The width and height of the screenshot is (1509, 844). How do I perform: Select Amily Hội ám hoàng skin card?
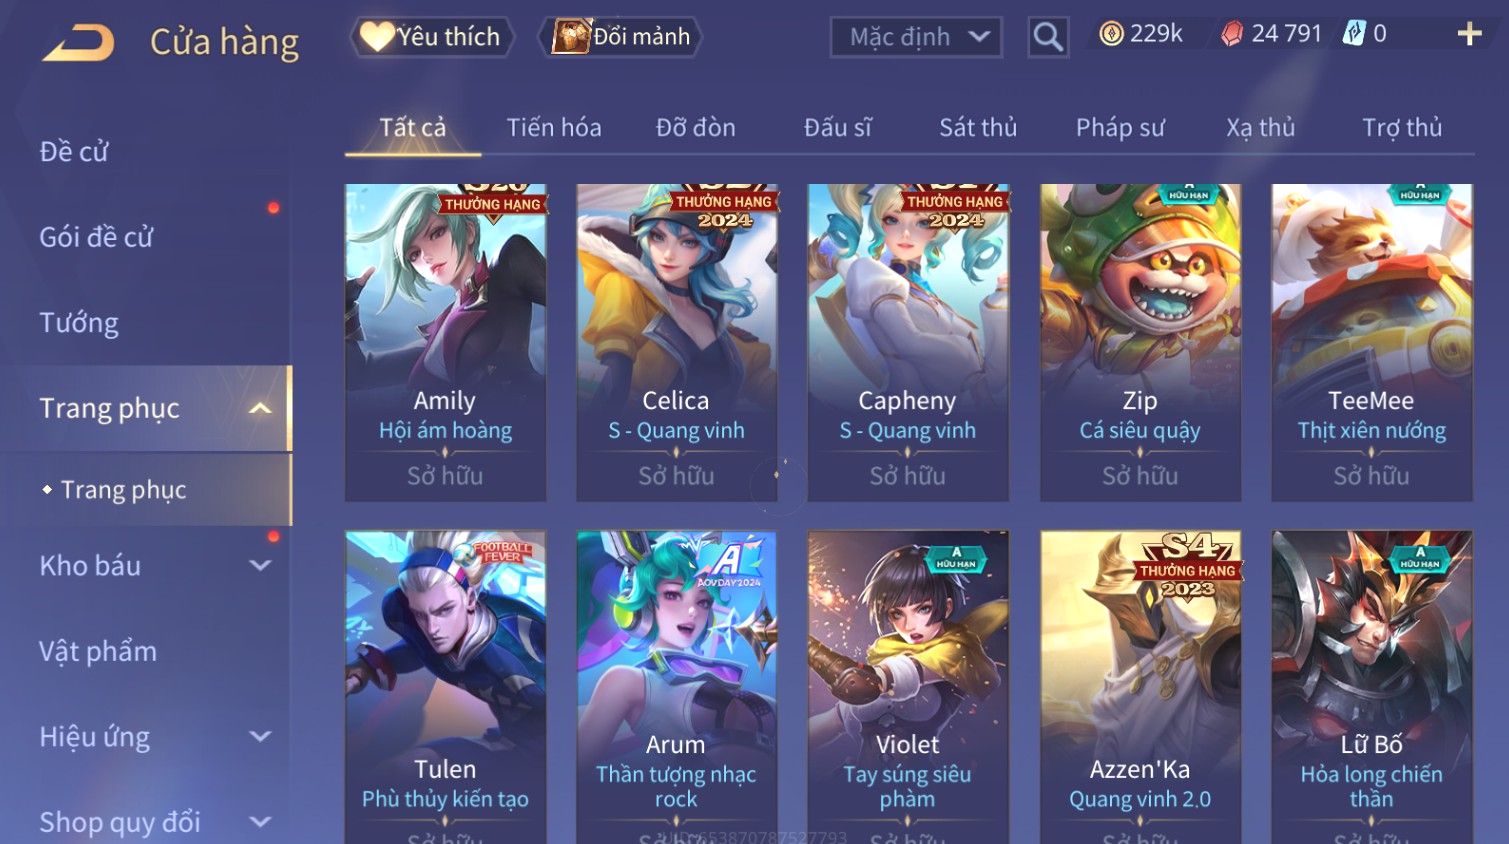[446, 342]
